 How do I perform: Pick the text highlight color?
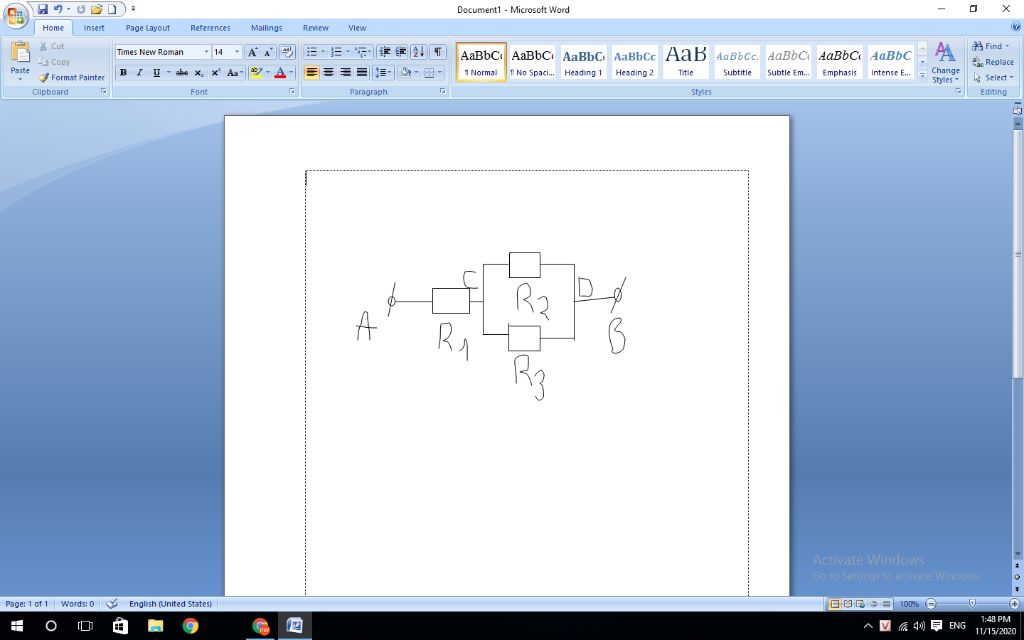coord(256,72)
